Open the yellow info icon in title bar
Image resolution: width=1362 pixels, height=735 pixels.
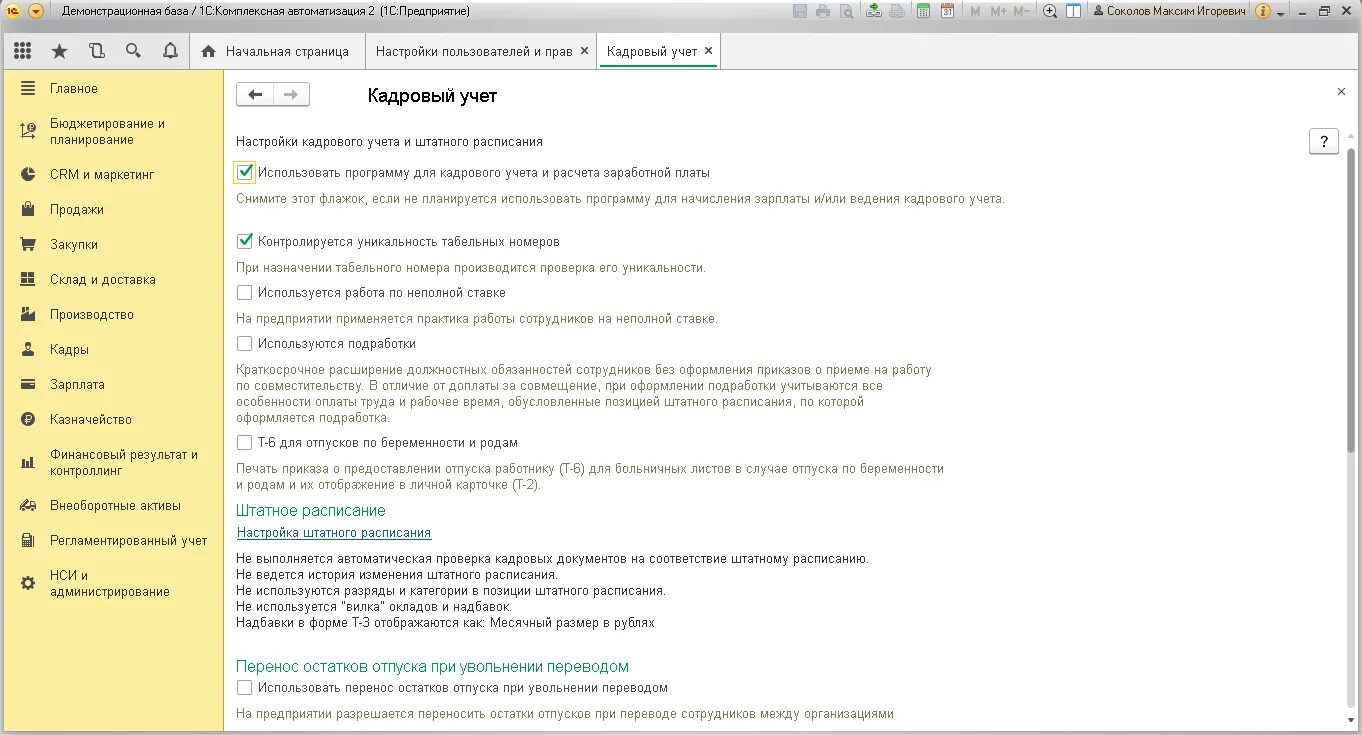pyautogui.click(x=1262, y=11)
